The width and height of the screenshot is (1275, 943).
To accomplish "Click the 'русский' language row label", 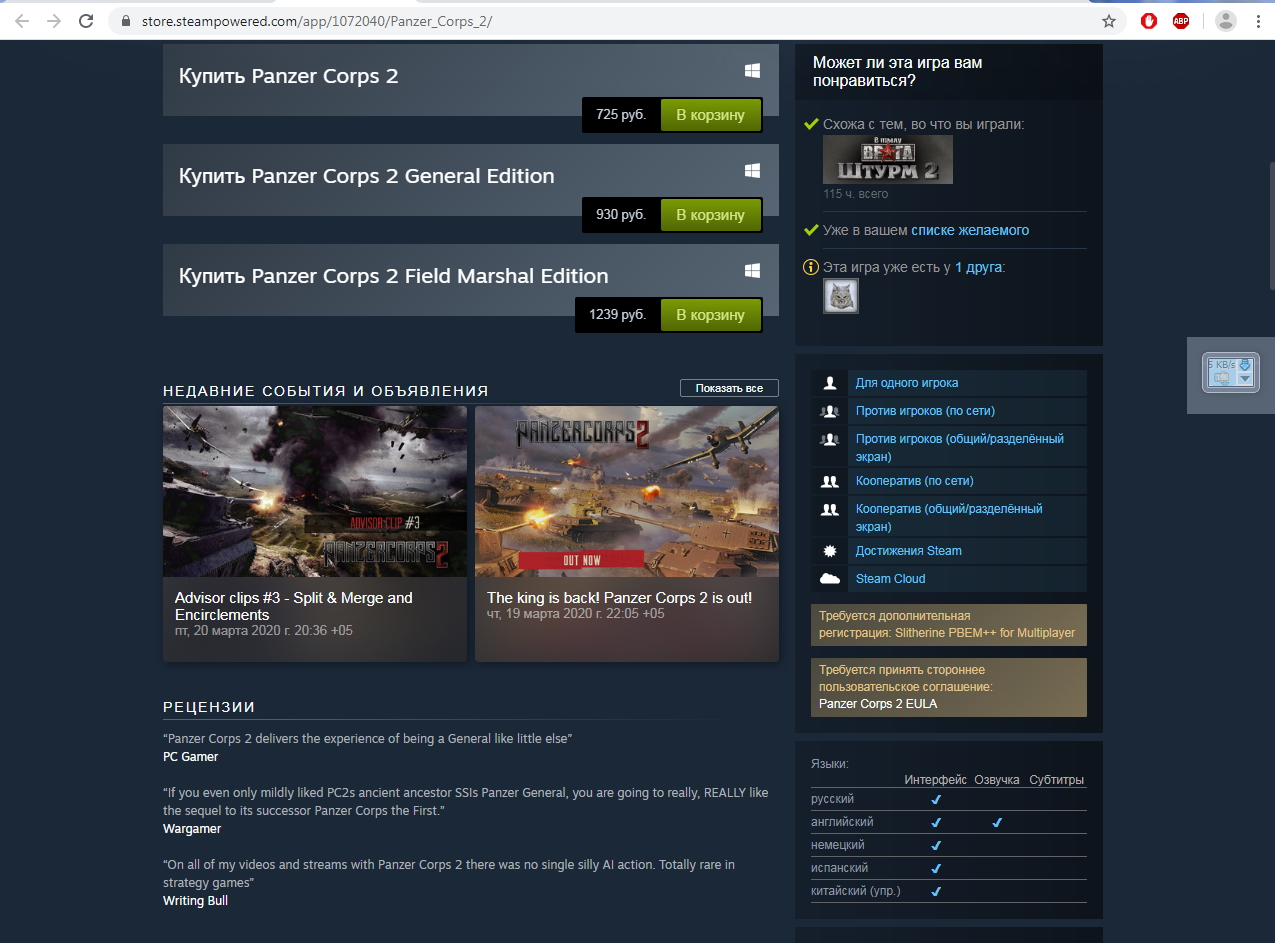I will coord(833,799).
